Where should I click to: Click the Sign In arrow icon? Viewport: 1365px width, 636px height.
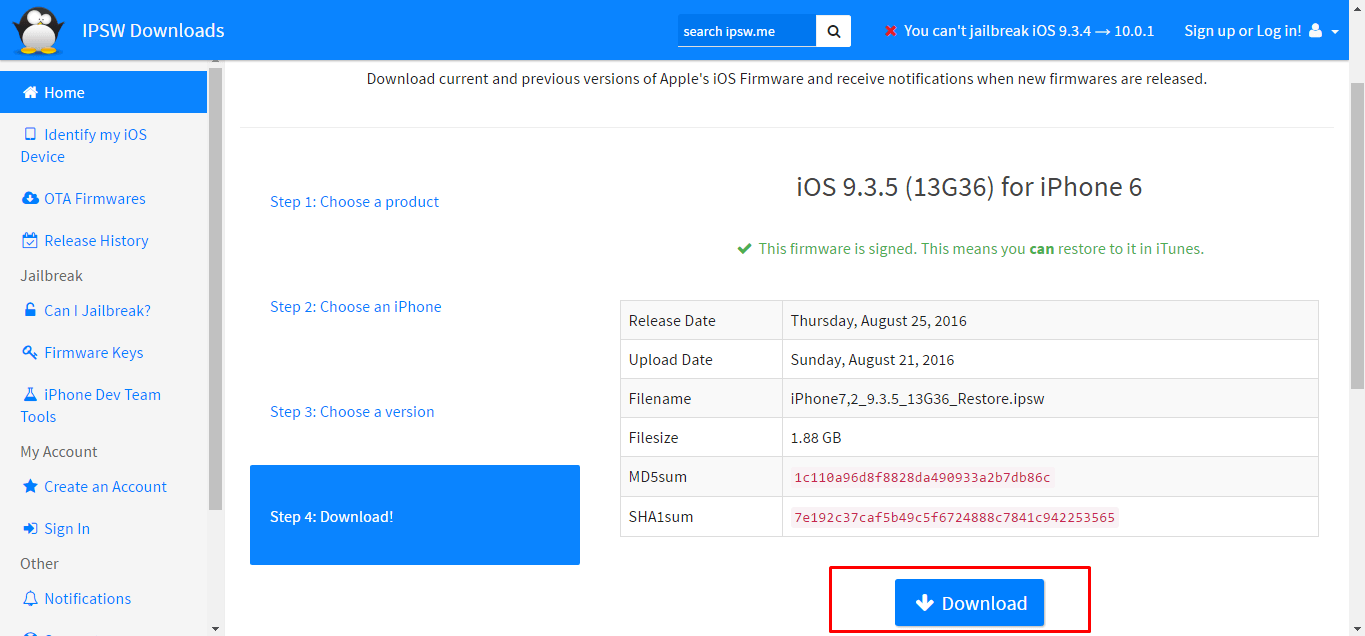pyautogui.click(x=30, y=528)
